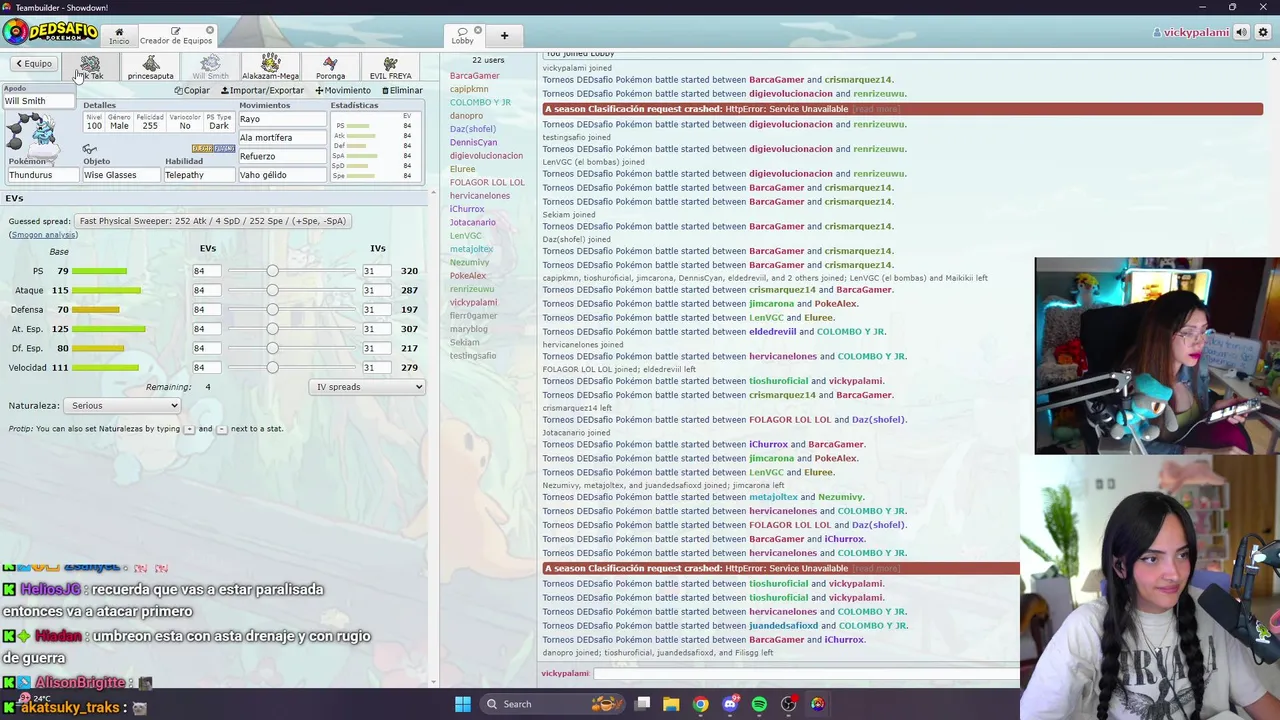Adjust the Velocidad EV slider
The width and height of the screenshot is (1280, 720).
(291, 367)
